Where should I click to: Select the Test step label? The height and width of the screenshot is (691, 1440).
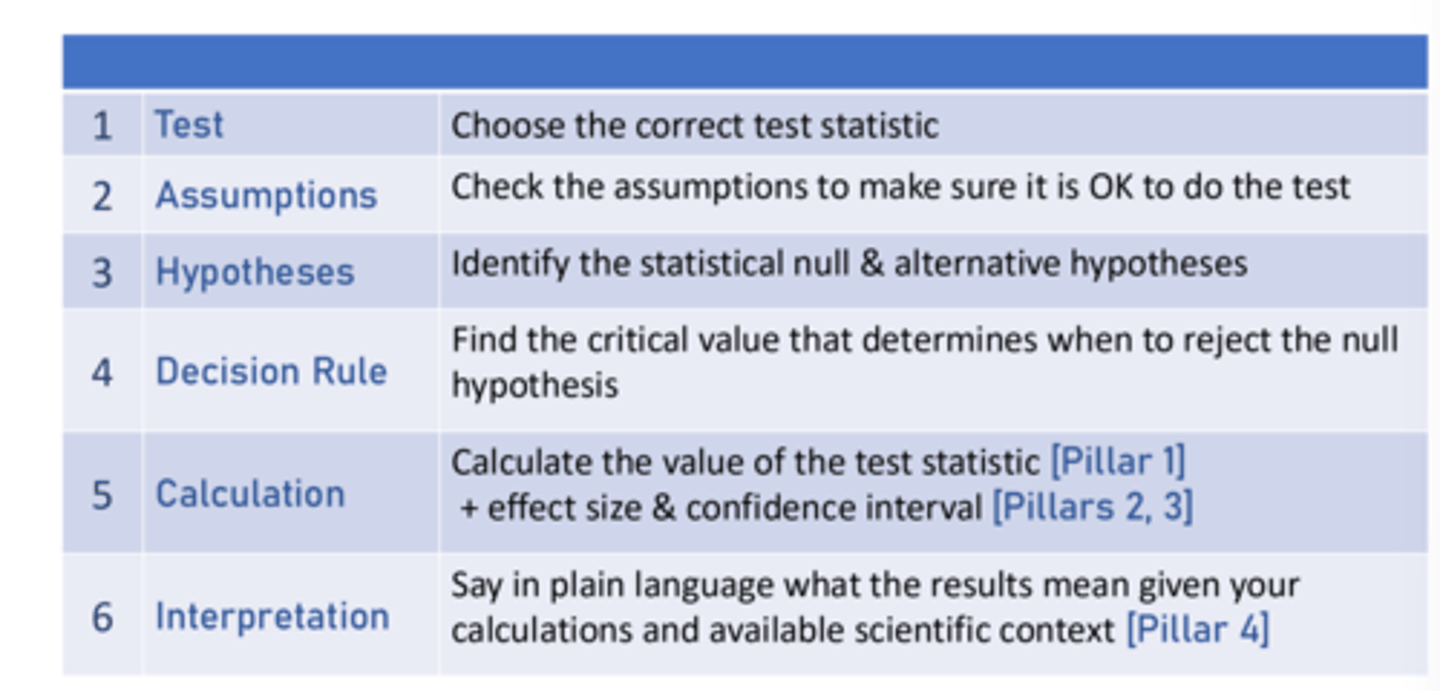[x=189, y=125]
